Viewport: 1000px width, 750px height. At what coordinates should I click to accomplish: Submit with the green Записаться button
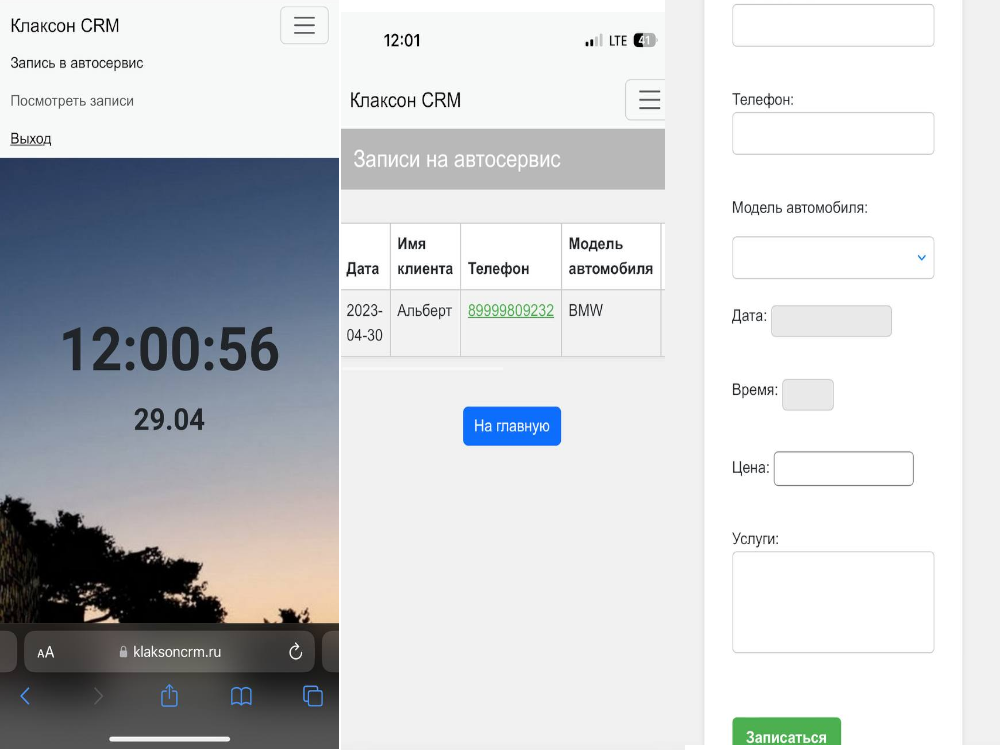(x=786, y=736)
